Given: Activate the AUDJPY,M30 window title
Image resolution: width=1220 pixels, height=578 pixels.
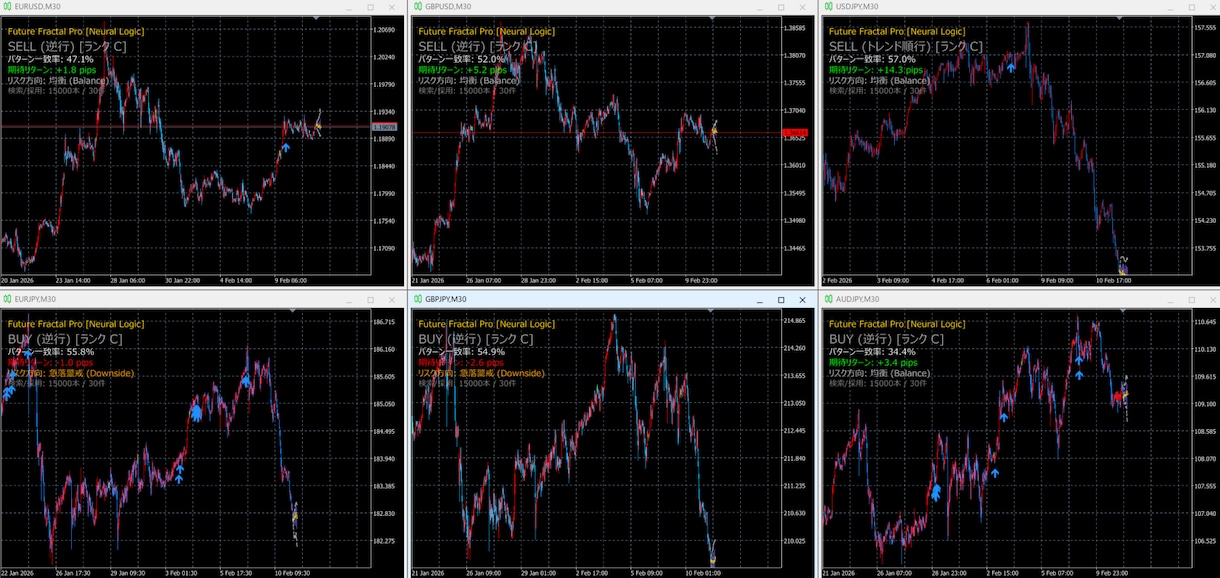Looking at the screenshot, I should tap(857, 299).
